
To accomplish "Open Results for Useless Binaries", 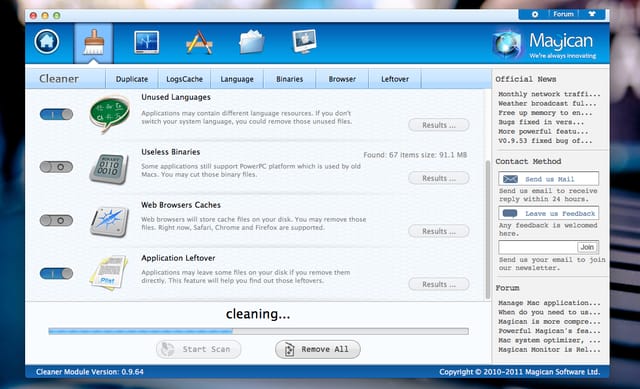I will pos(439,178).
